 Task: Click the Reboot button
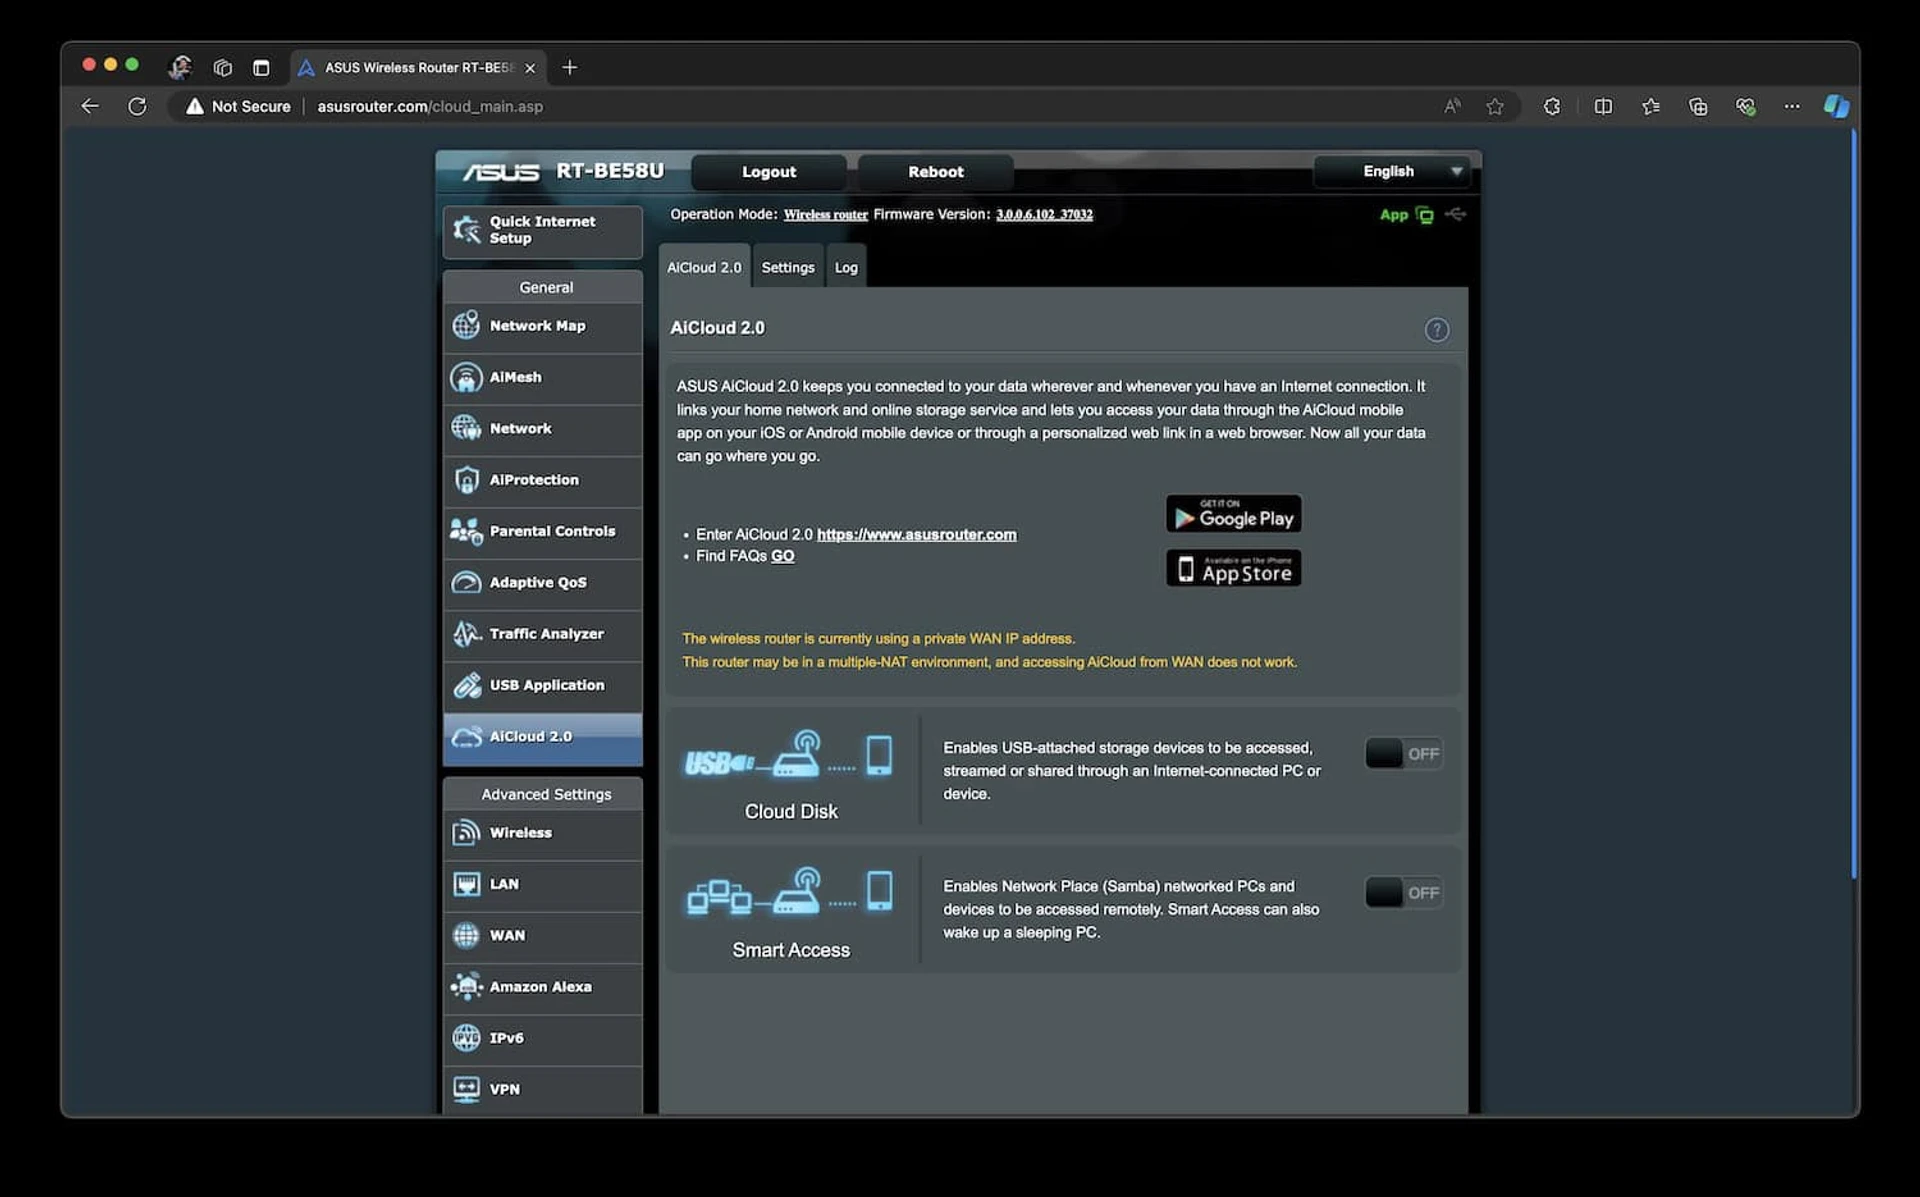coord(936,172)
